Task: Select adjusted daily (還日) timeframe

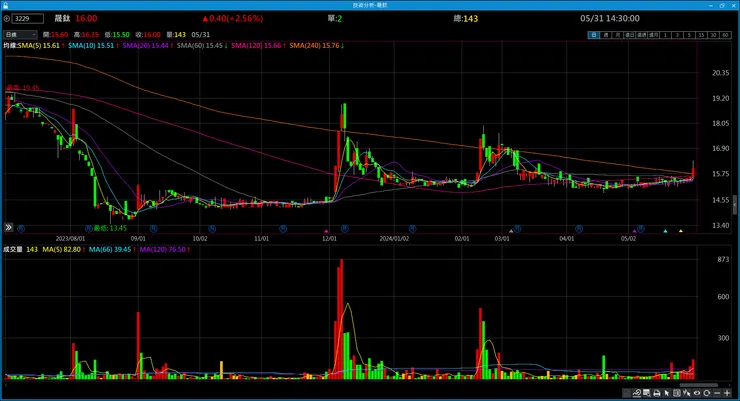Action: 629,35
